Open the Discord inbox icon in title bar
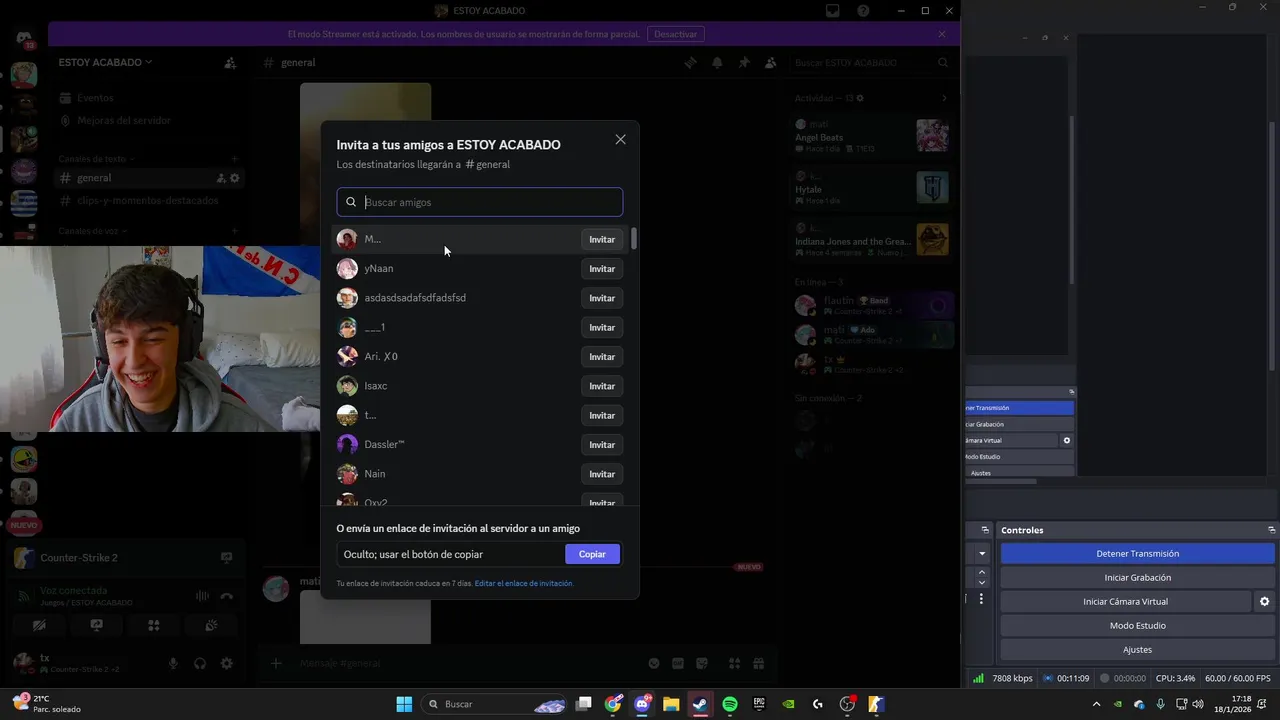 coord(832,11)
